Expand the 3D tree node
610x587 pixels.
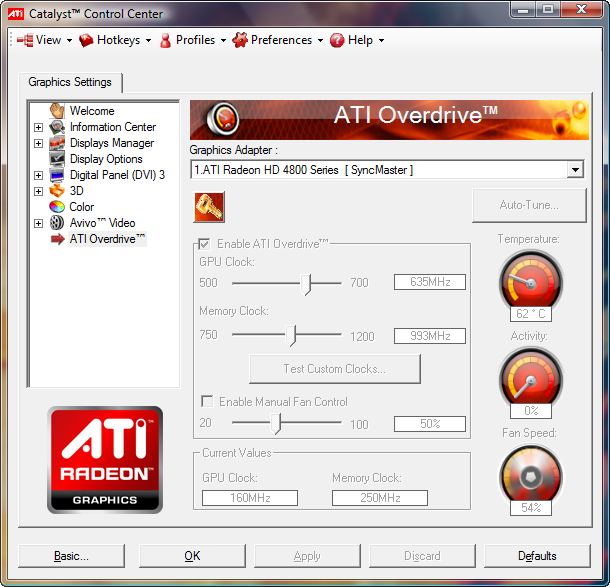point(38,191)
